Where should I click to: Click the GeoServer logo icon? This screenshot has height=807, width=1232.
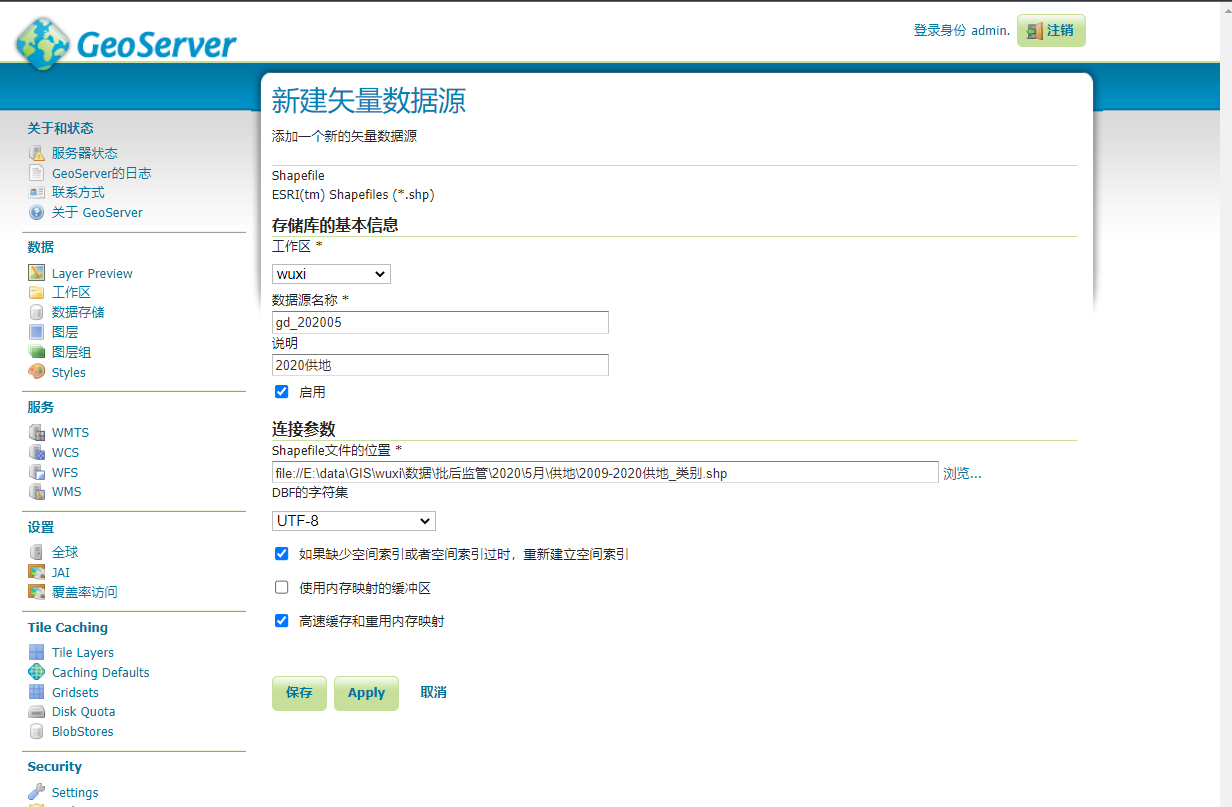pos(42,44)
